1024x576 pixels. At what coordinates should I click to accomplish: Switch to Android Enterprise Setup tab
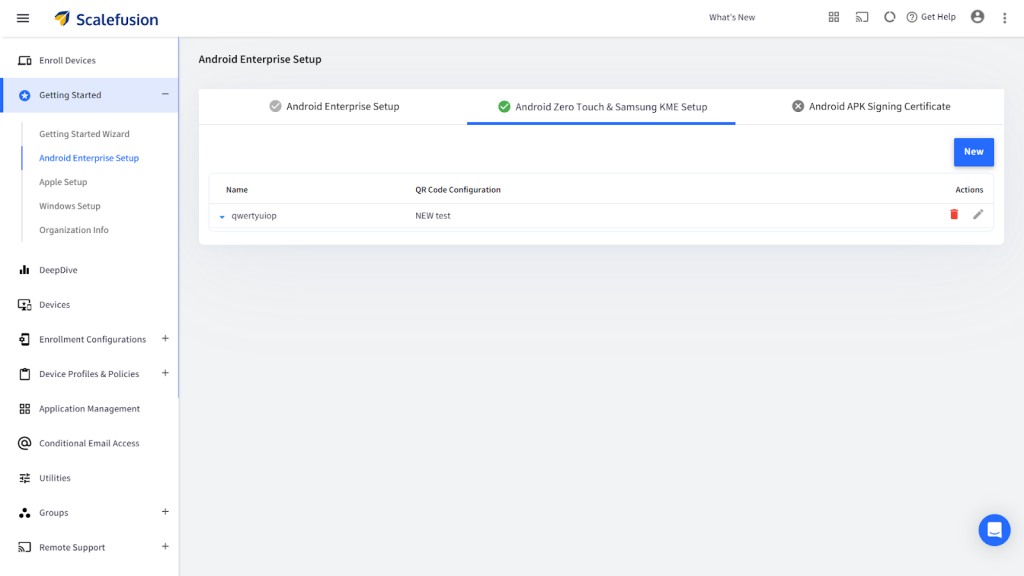click(x=334, y=106)
